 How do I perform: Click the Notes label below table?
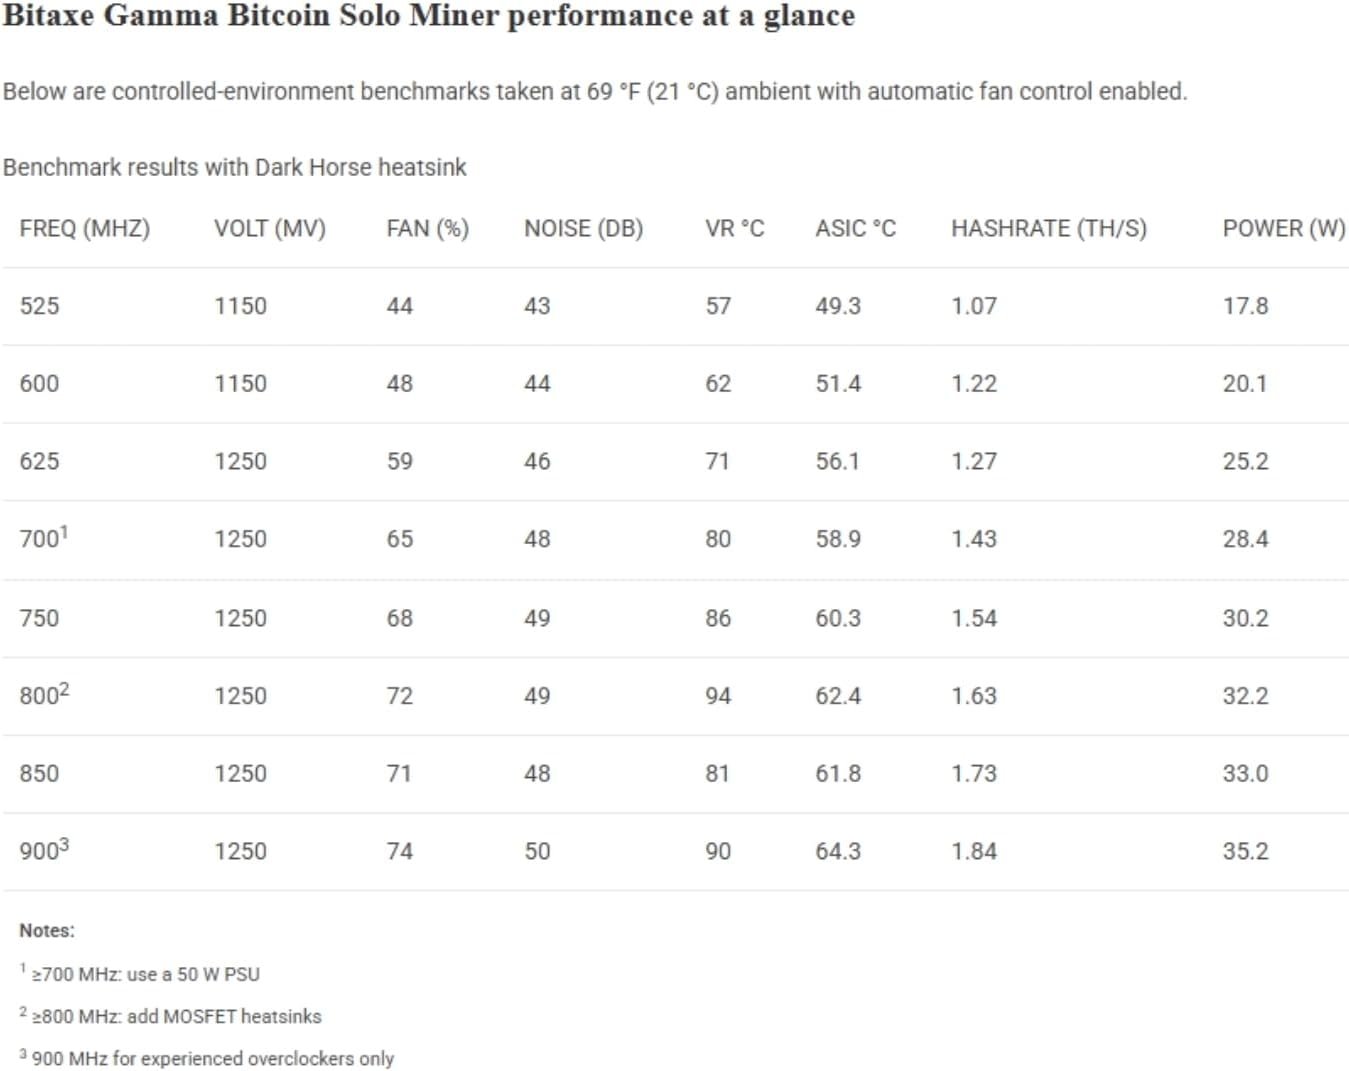pyautogui.click(x=47, y=931)
